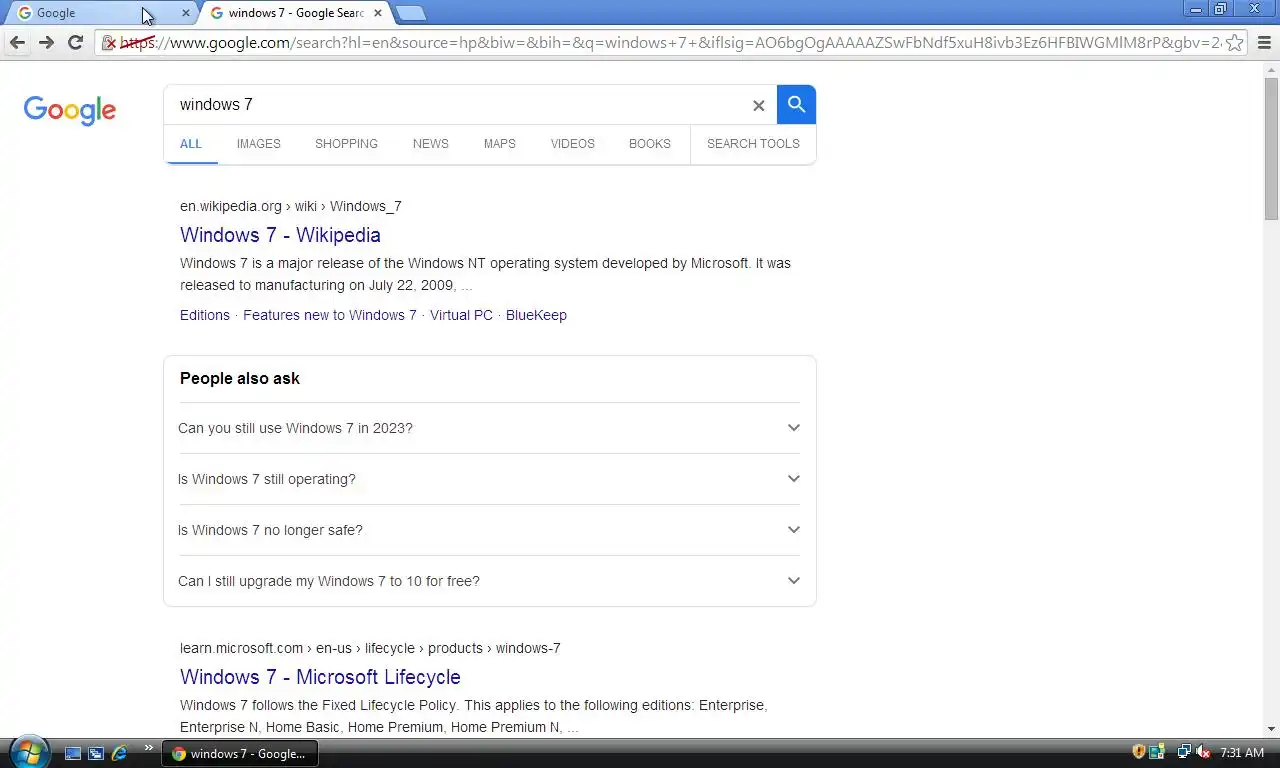Open a new browser tab

pos(410,13)
